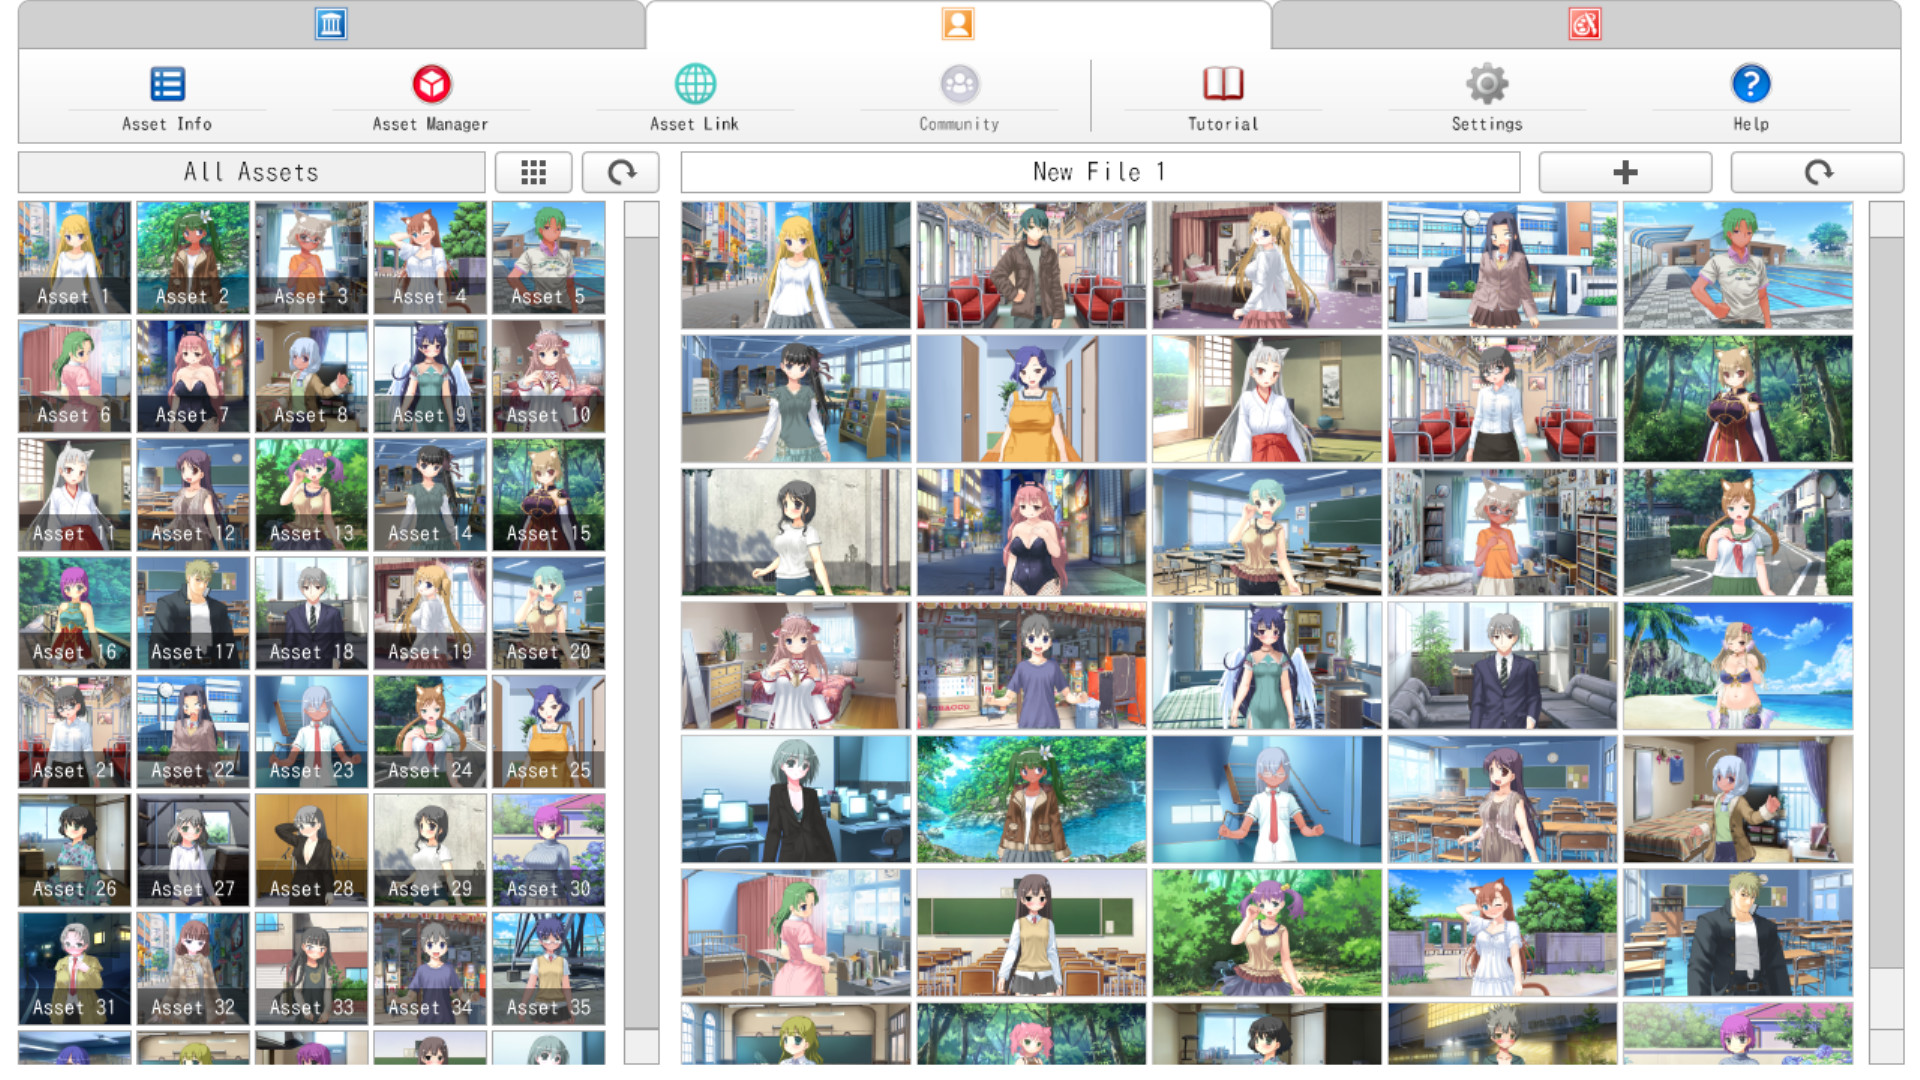Switch asset grid layout view
Viewport: 1920px width, 1080px height.
[x=533, y=172]
